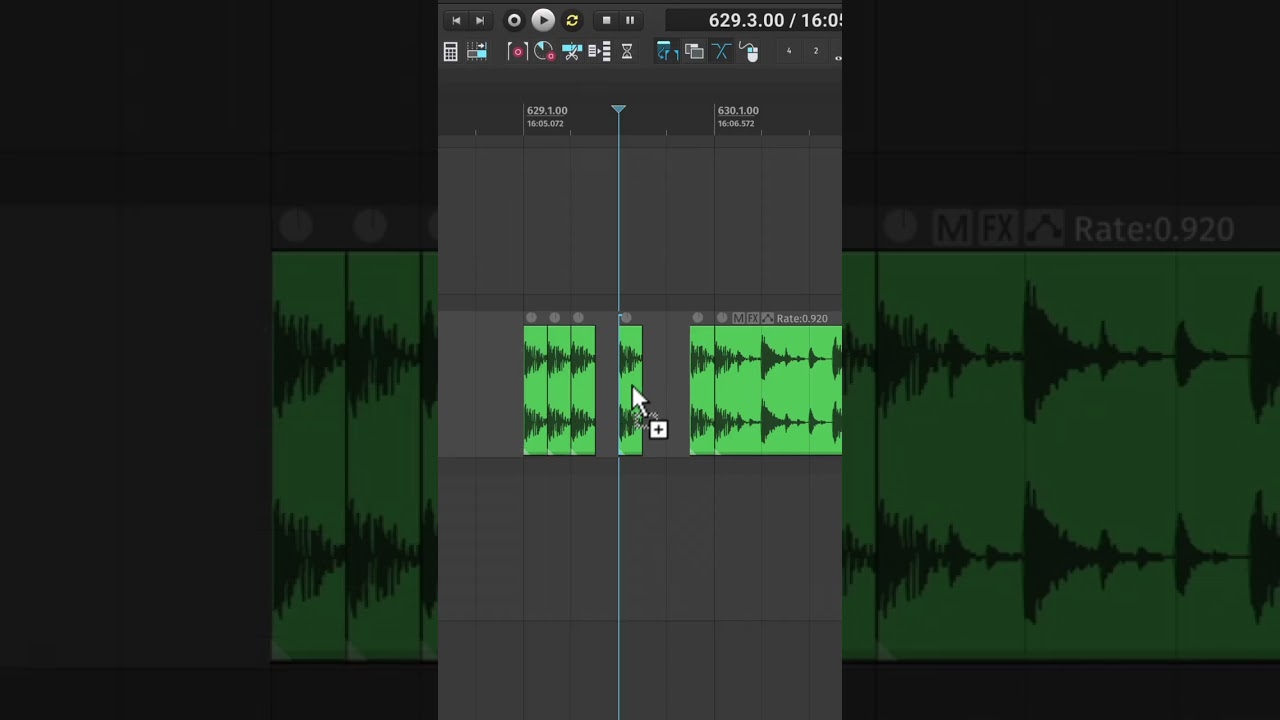
Task: Click the hourglass toolbar icon
Action: click(627, 52)
